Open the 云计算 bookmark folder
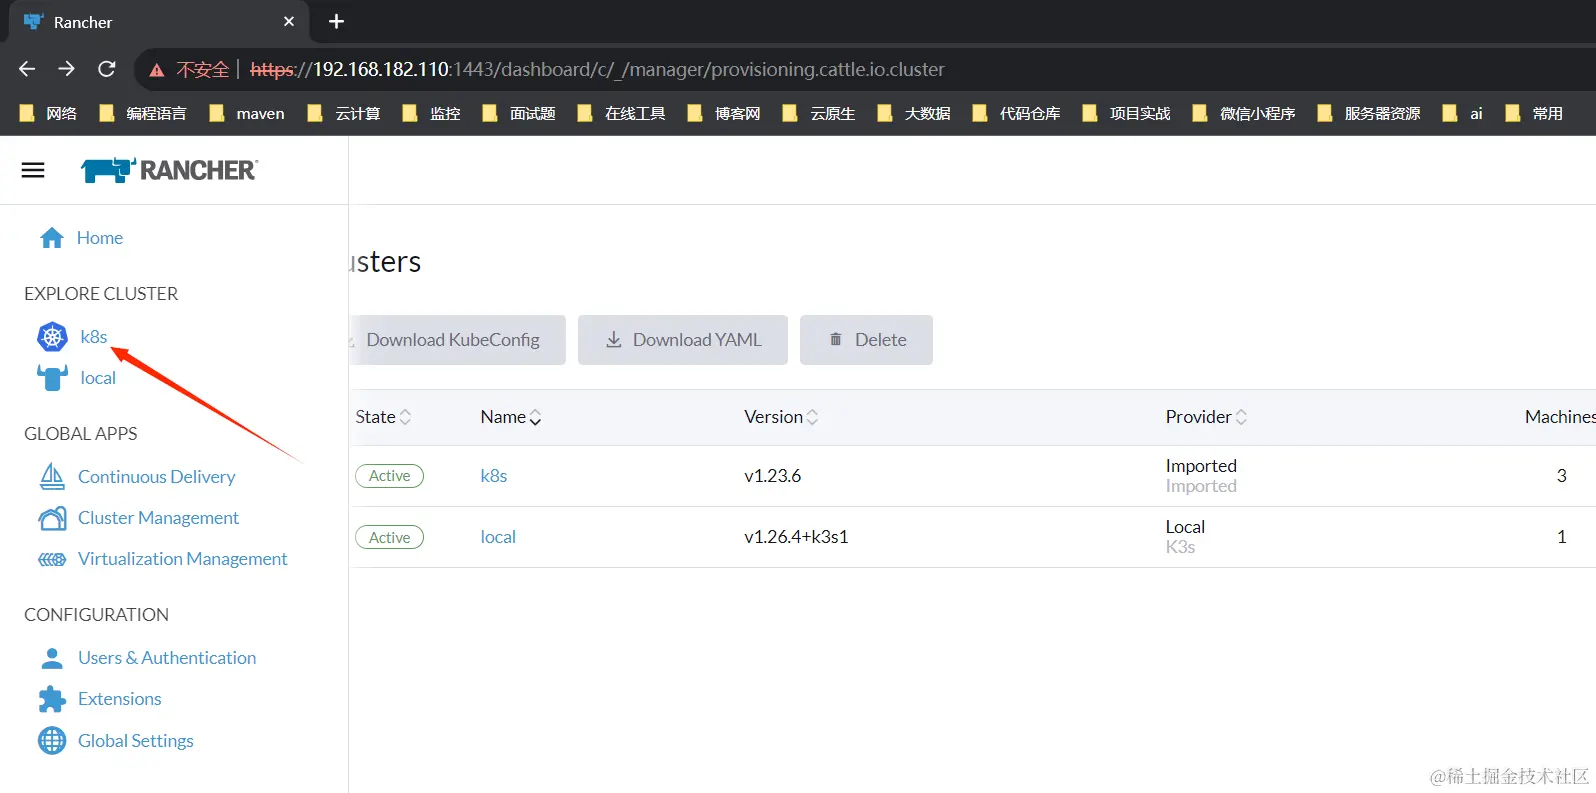Image resolution: width=1596 pixels, height=793 pixels. 344,113
